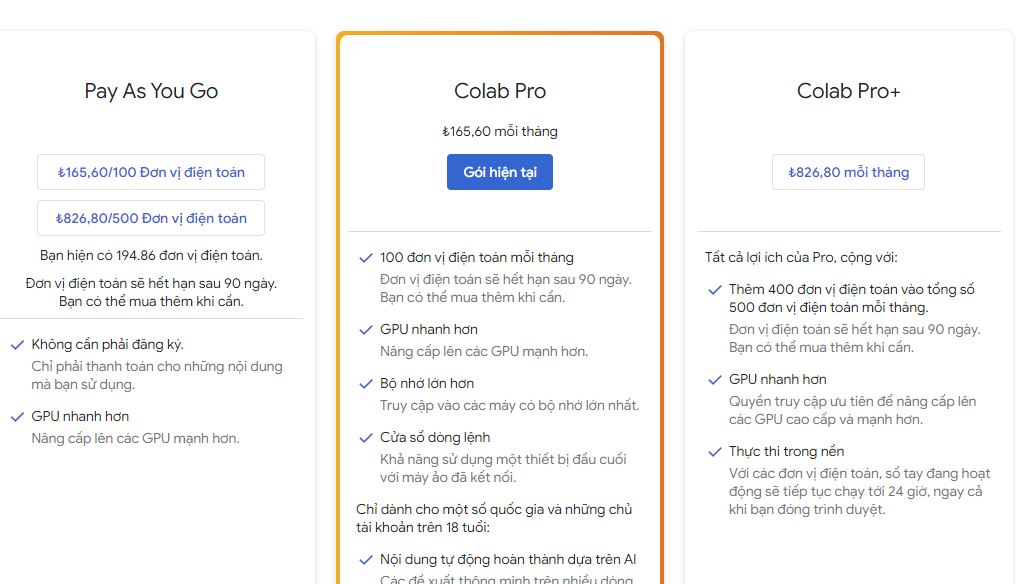Click checkmark beside 'Không cần phải đăng ký'
Screen dimensions: 1016x584
[x=17, y=345]
